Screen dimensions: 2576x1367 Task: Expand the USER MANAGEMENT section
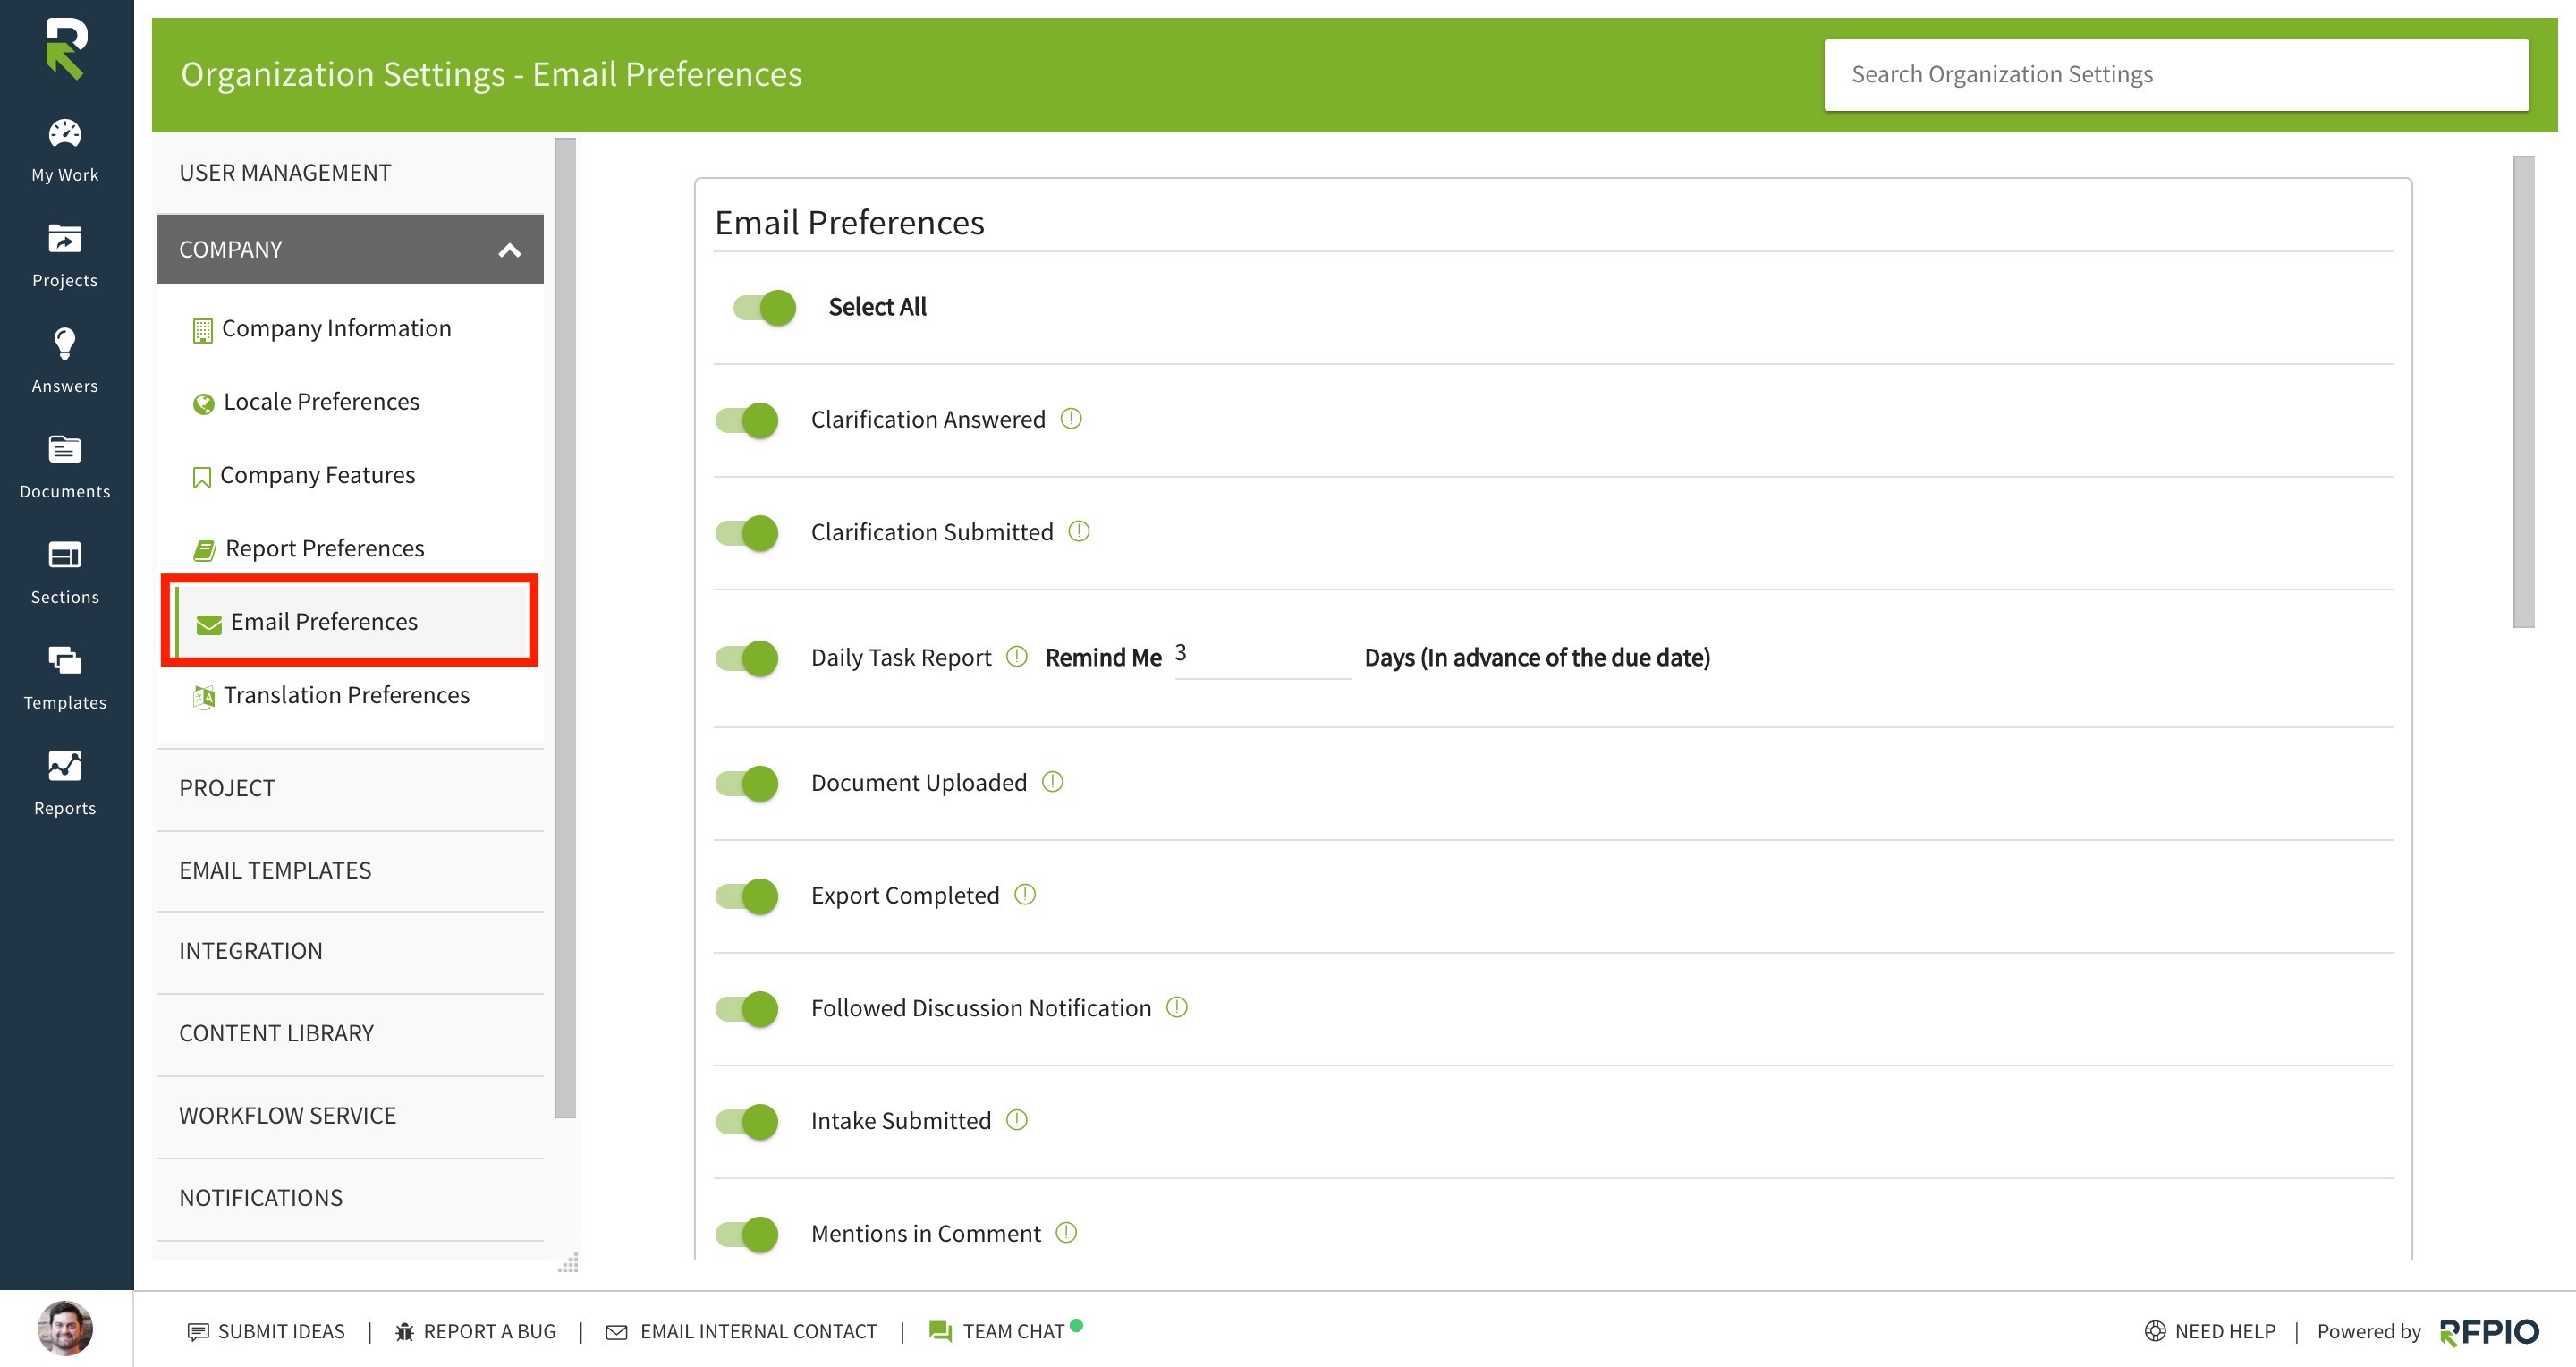tap(350, 173)
